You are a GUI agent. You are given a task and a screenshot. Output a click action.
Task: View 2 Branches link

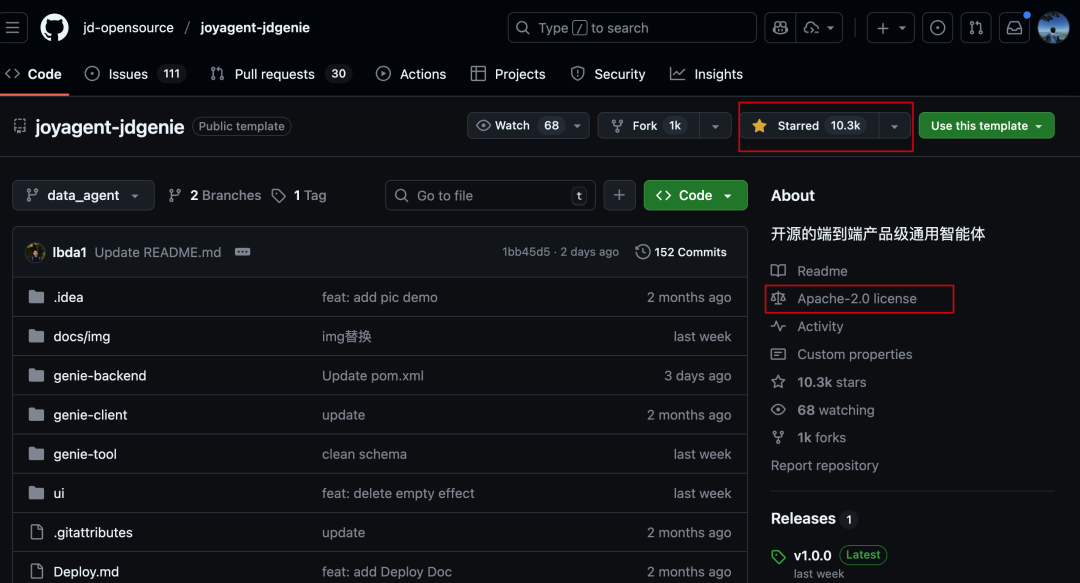[x=215, y=196]
